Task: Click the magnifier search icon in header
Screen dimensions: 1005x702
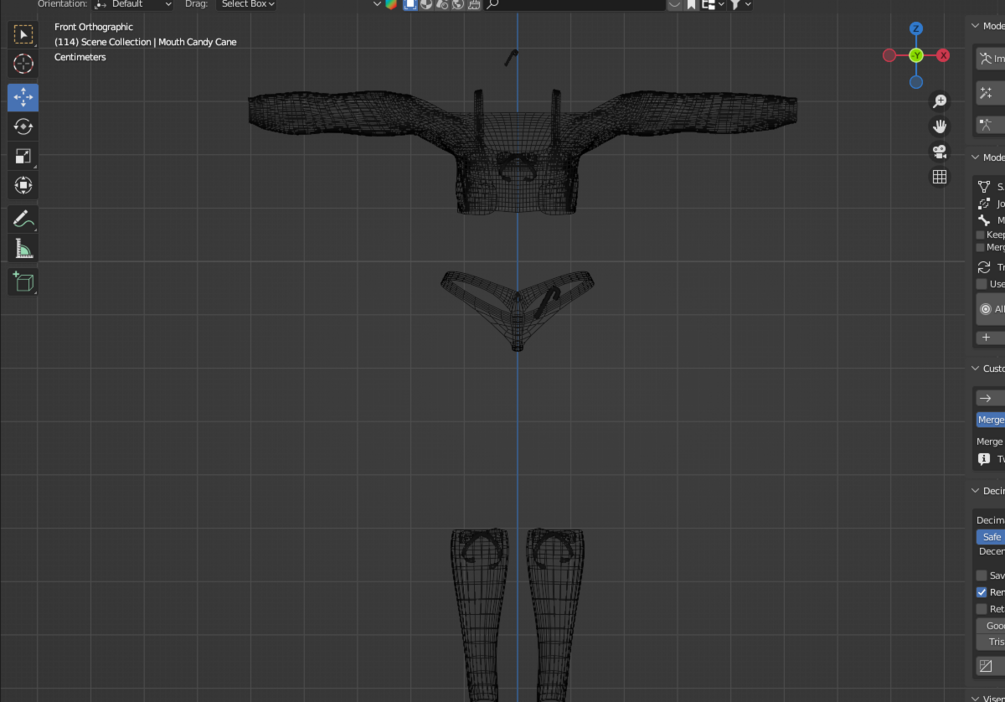Action: point(493,4)
